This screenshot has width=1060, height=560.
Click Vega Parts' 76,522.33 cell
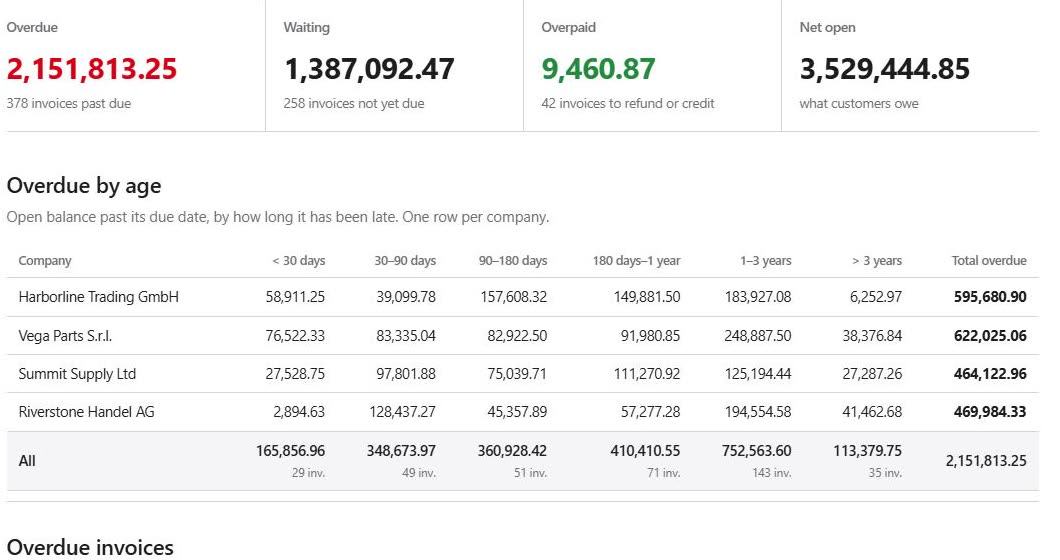pyautogui.click(x=295, y=336)
